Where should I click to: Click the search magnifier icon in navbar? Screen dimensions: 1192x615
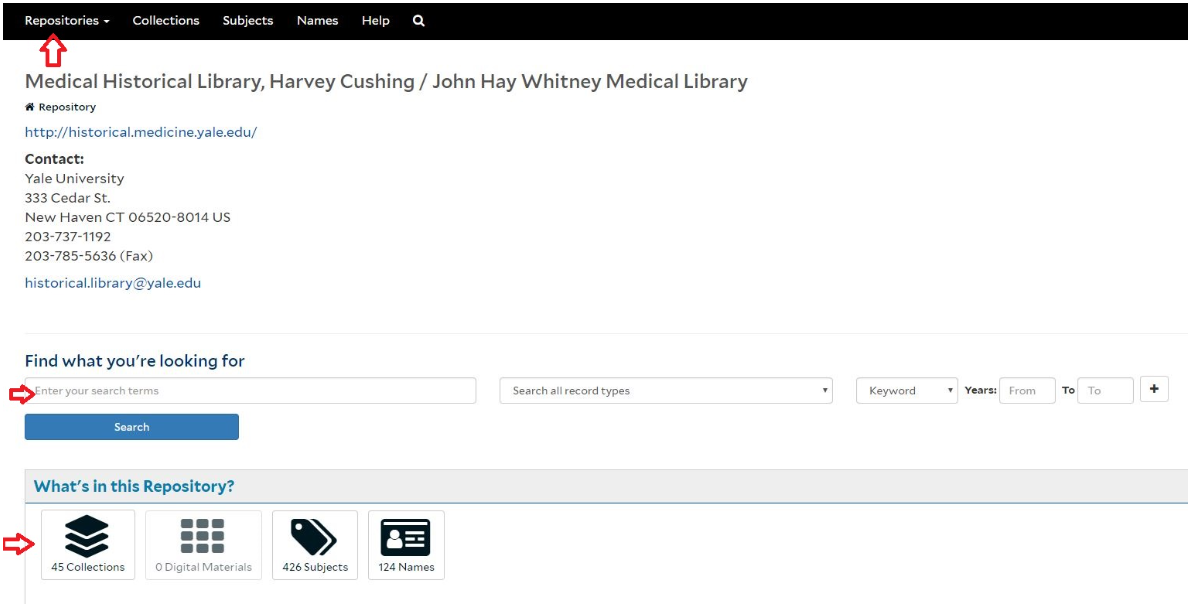pyautogui.click(x=419, y=21)
